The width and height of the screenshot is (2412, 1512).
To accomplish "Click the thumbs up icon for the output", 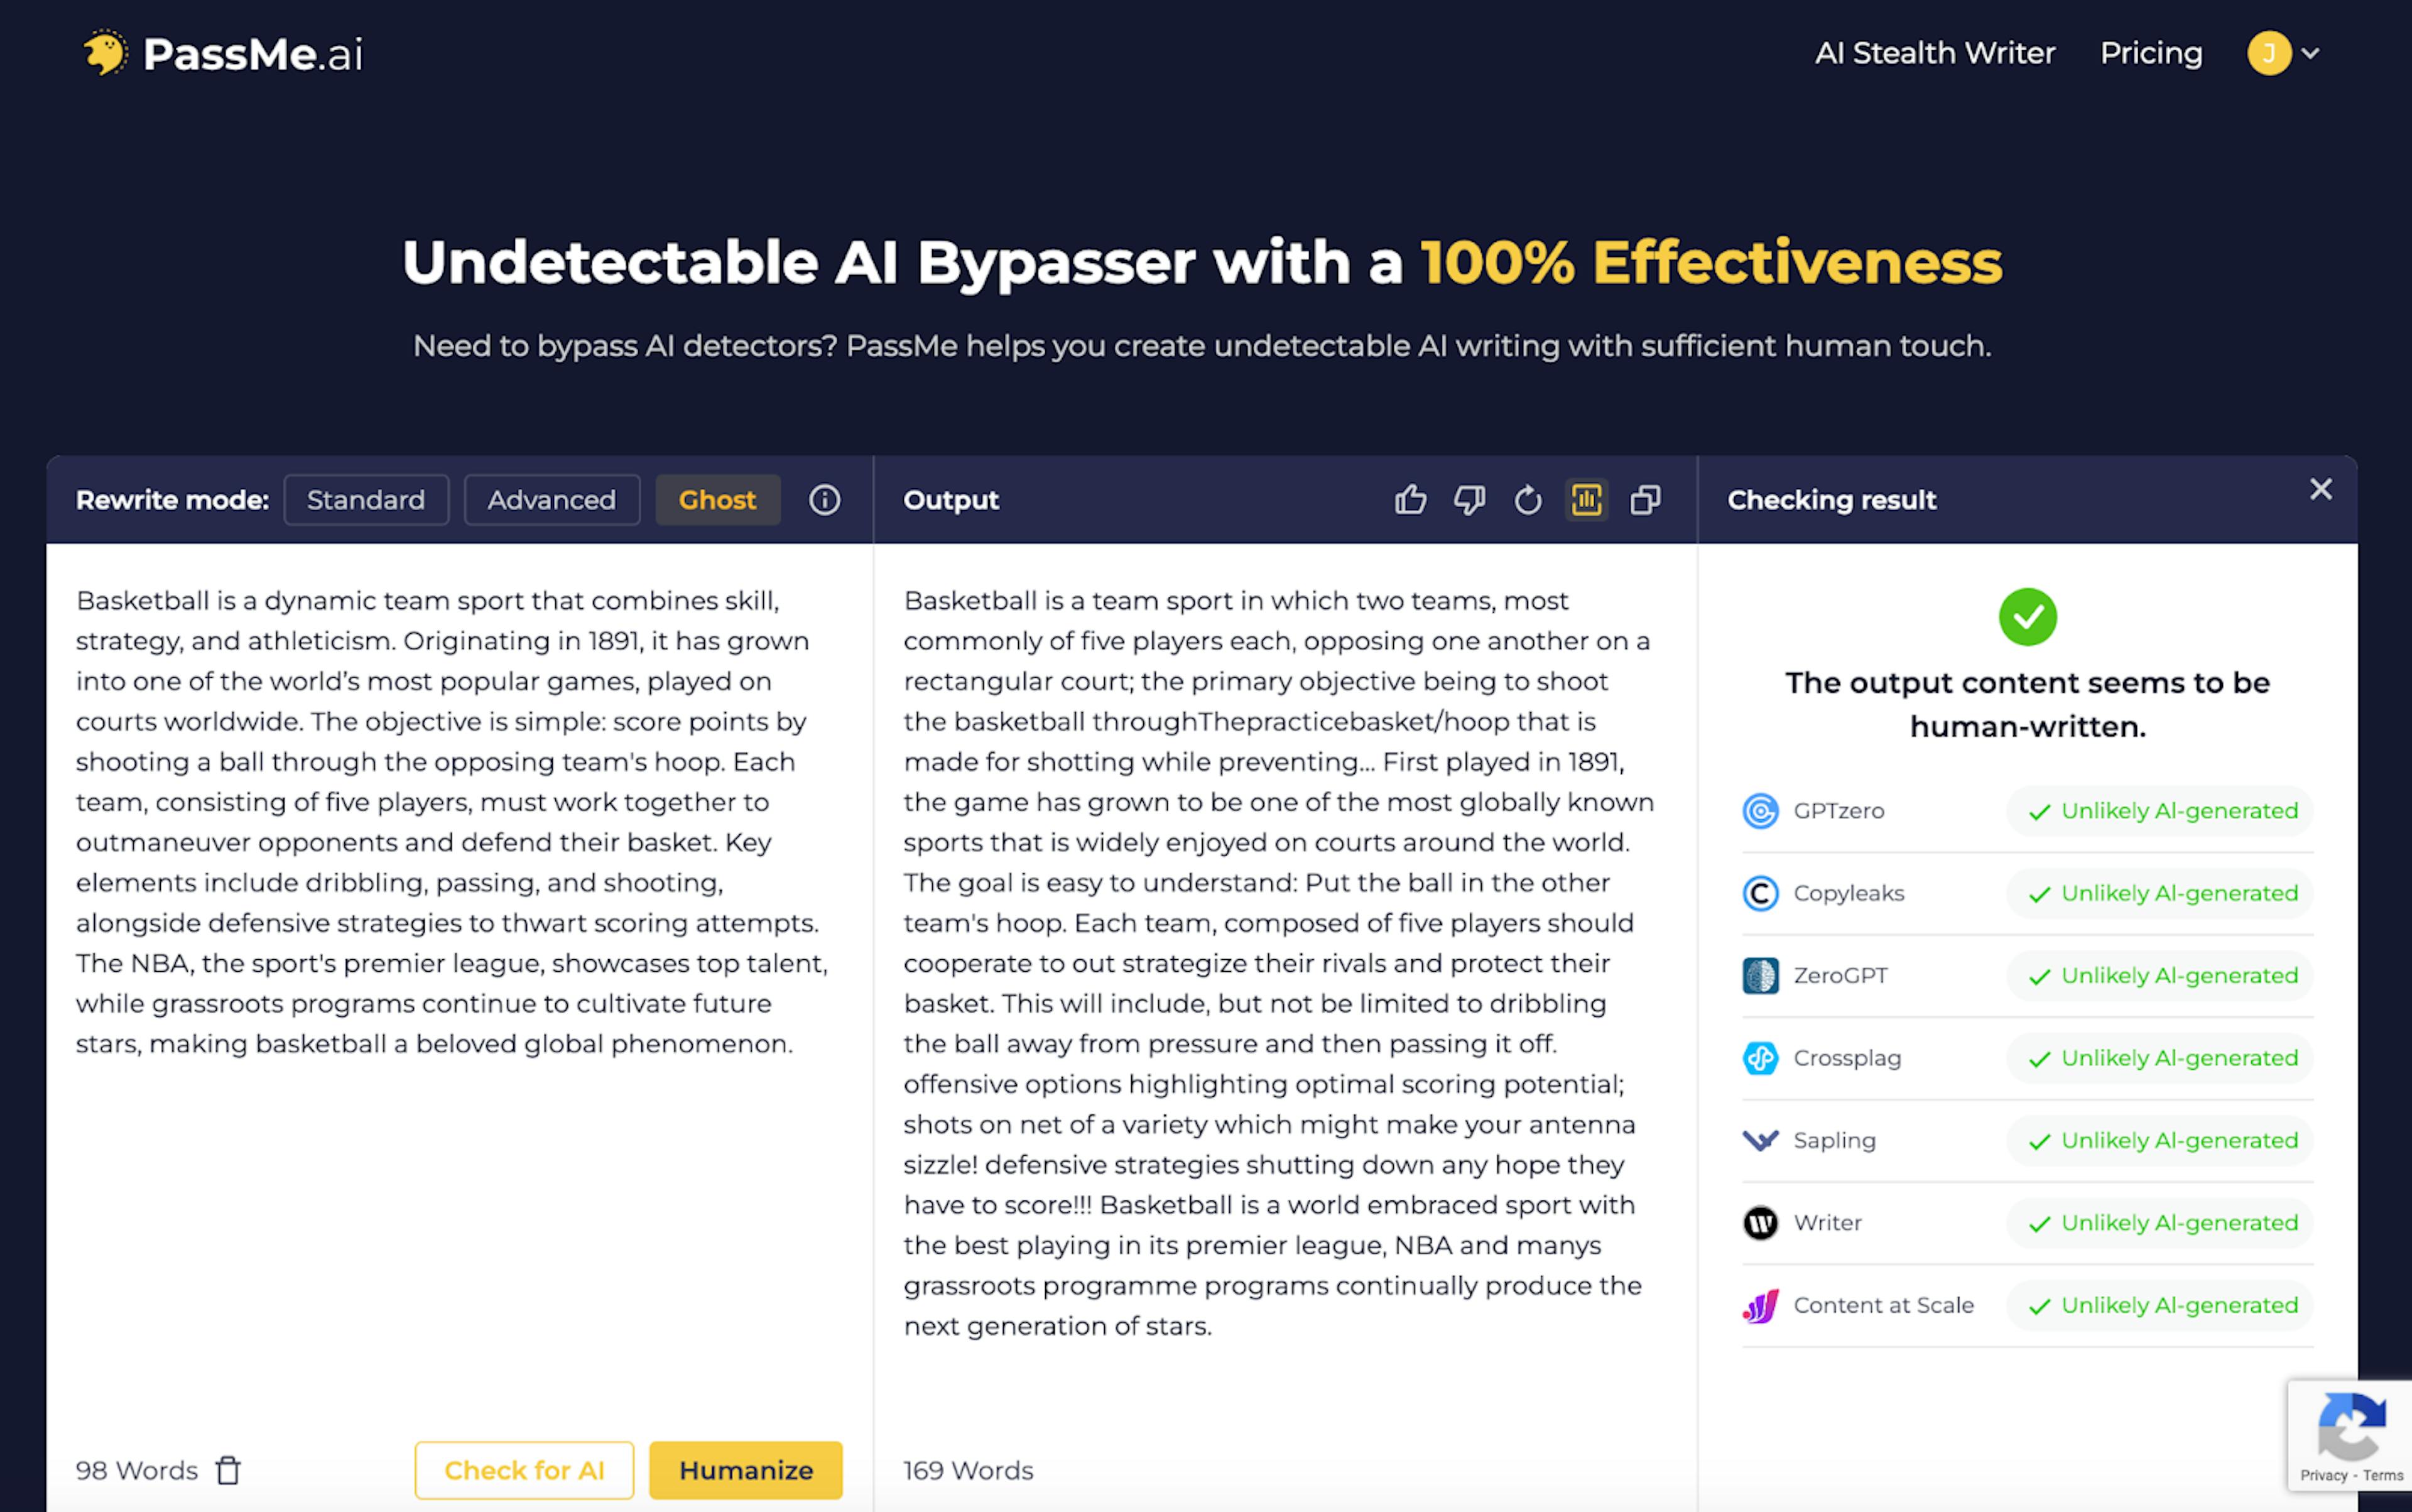I will click(1411, 500).
